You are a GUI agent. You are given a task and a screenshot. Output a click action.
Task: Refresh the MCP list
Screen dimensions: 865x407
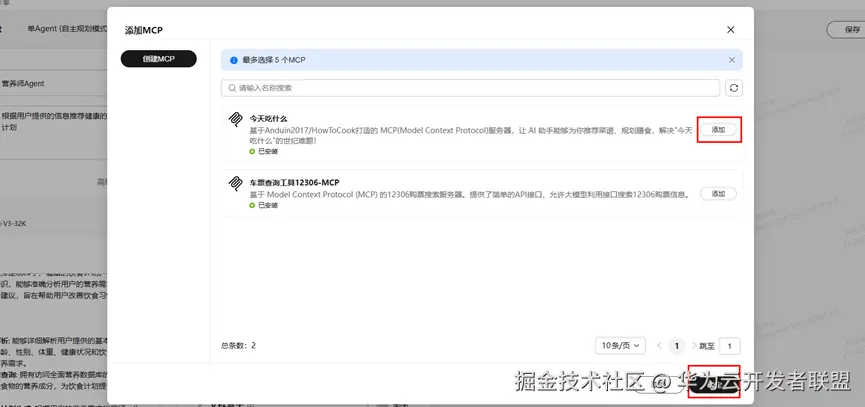(734, 88)
